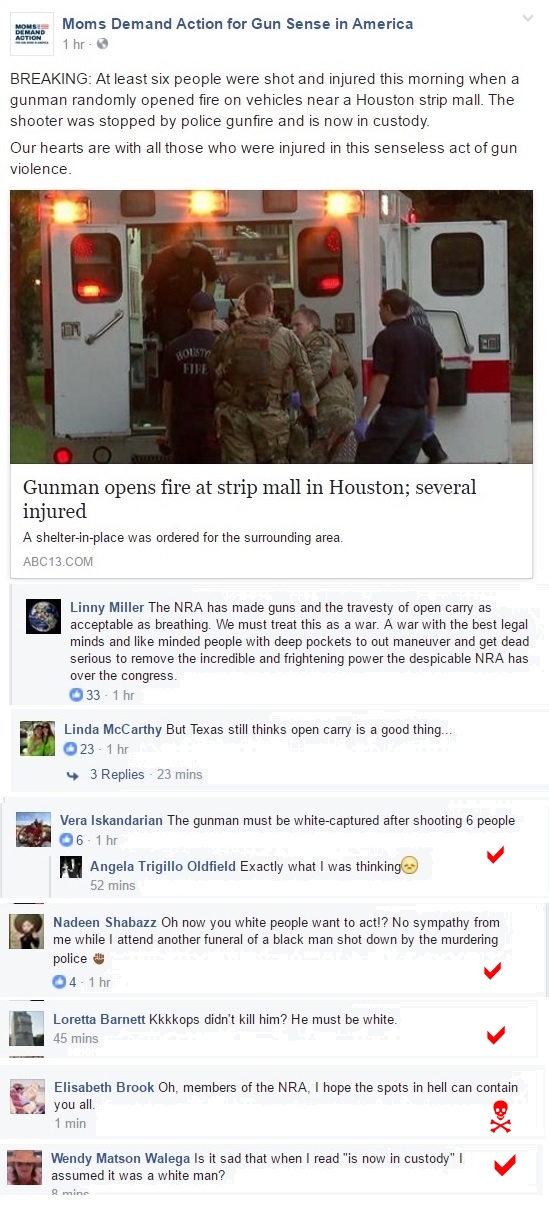Viewport: 549px width, 1215px height.
Task: Open Angela Trigillo Oldfield's profile name
Action: 163,866
